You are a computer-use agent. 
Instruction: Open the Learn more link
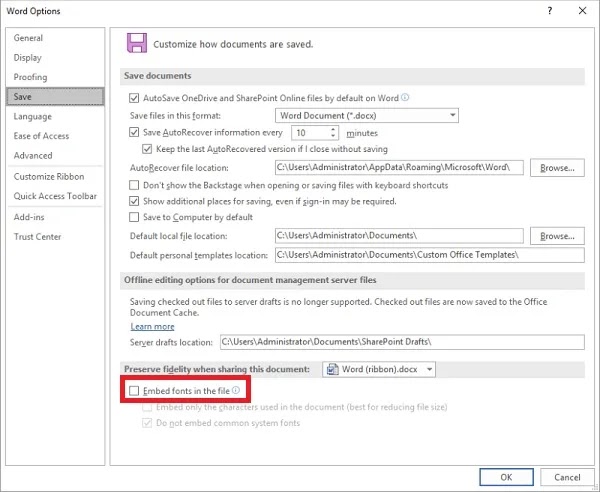(152, 326)
